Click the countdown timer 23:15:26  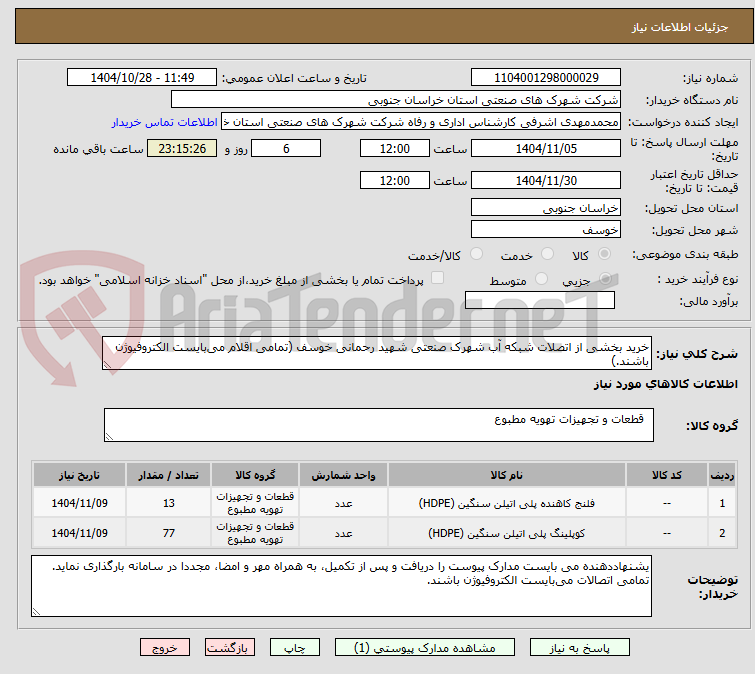[x=182, y=148]
